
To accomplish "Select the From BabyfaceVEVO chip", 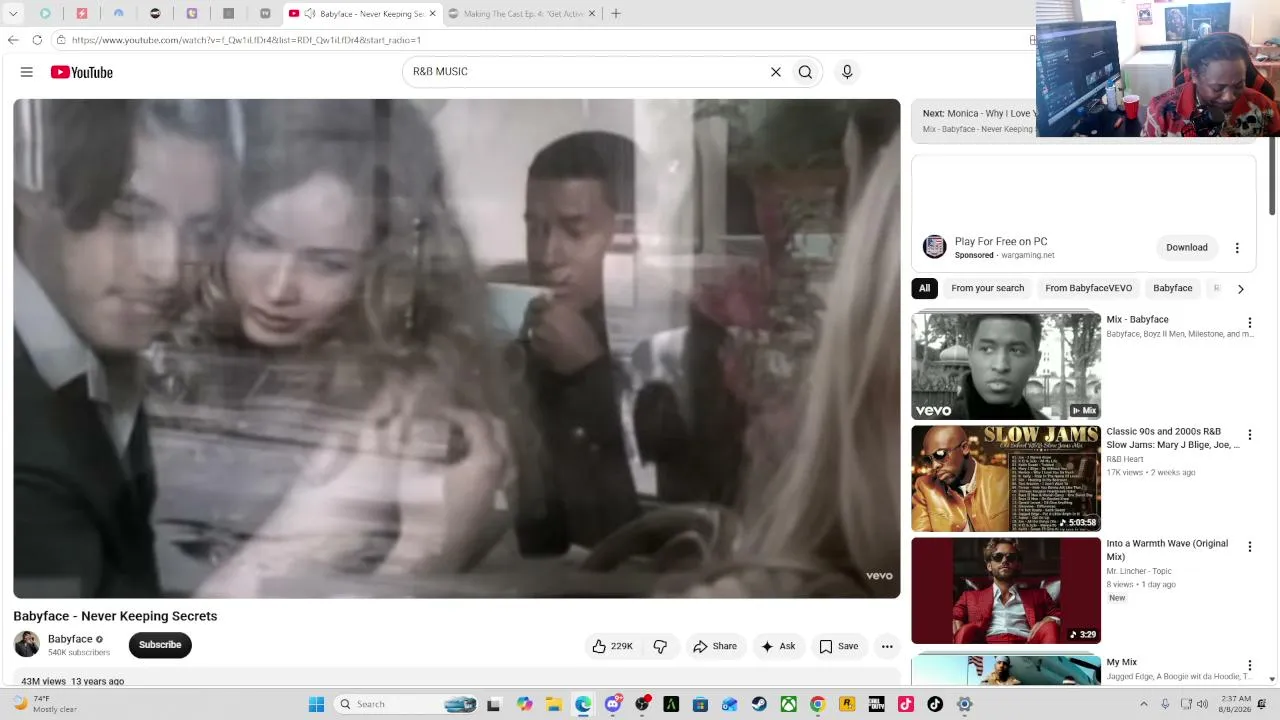I will coord(1089,289).
